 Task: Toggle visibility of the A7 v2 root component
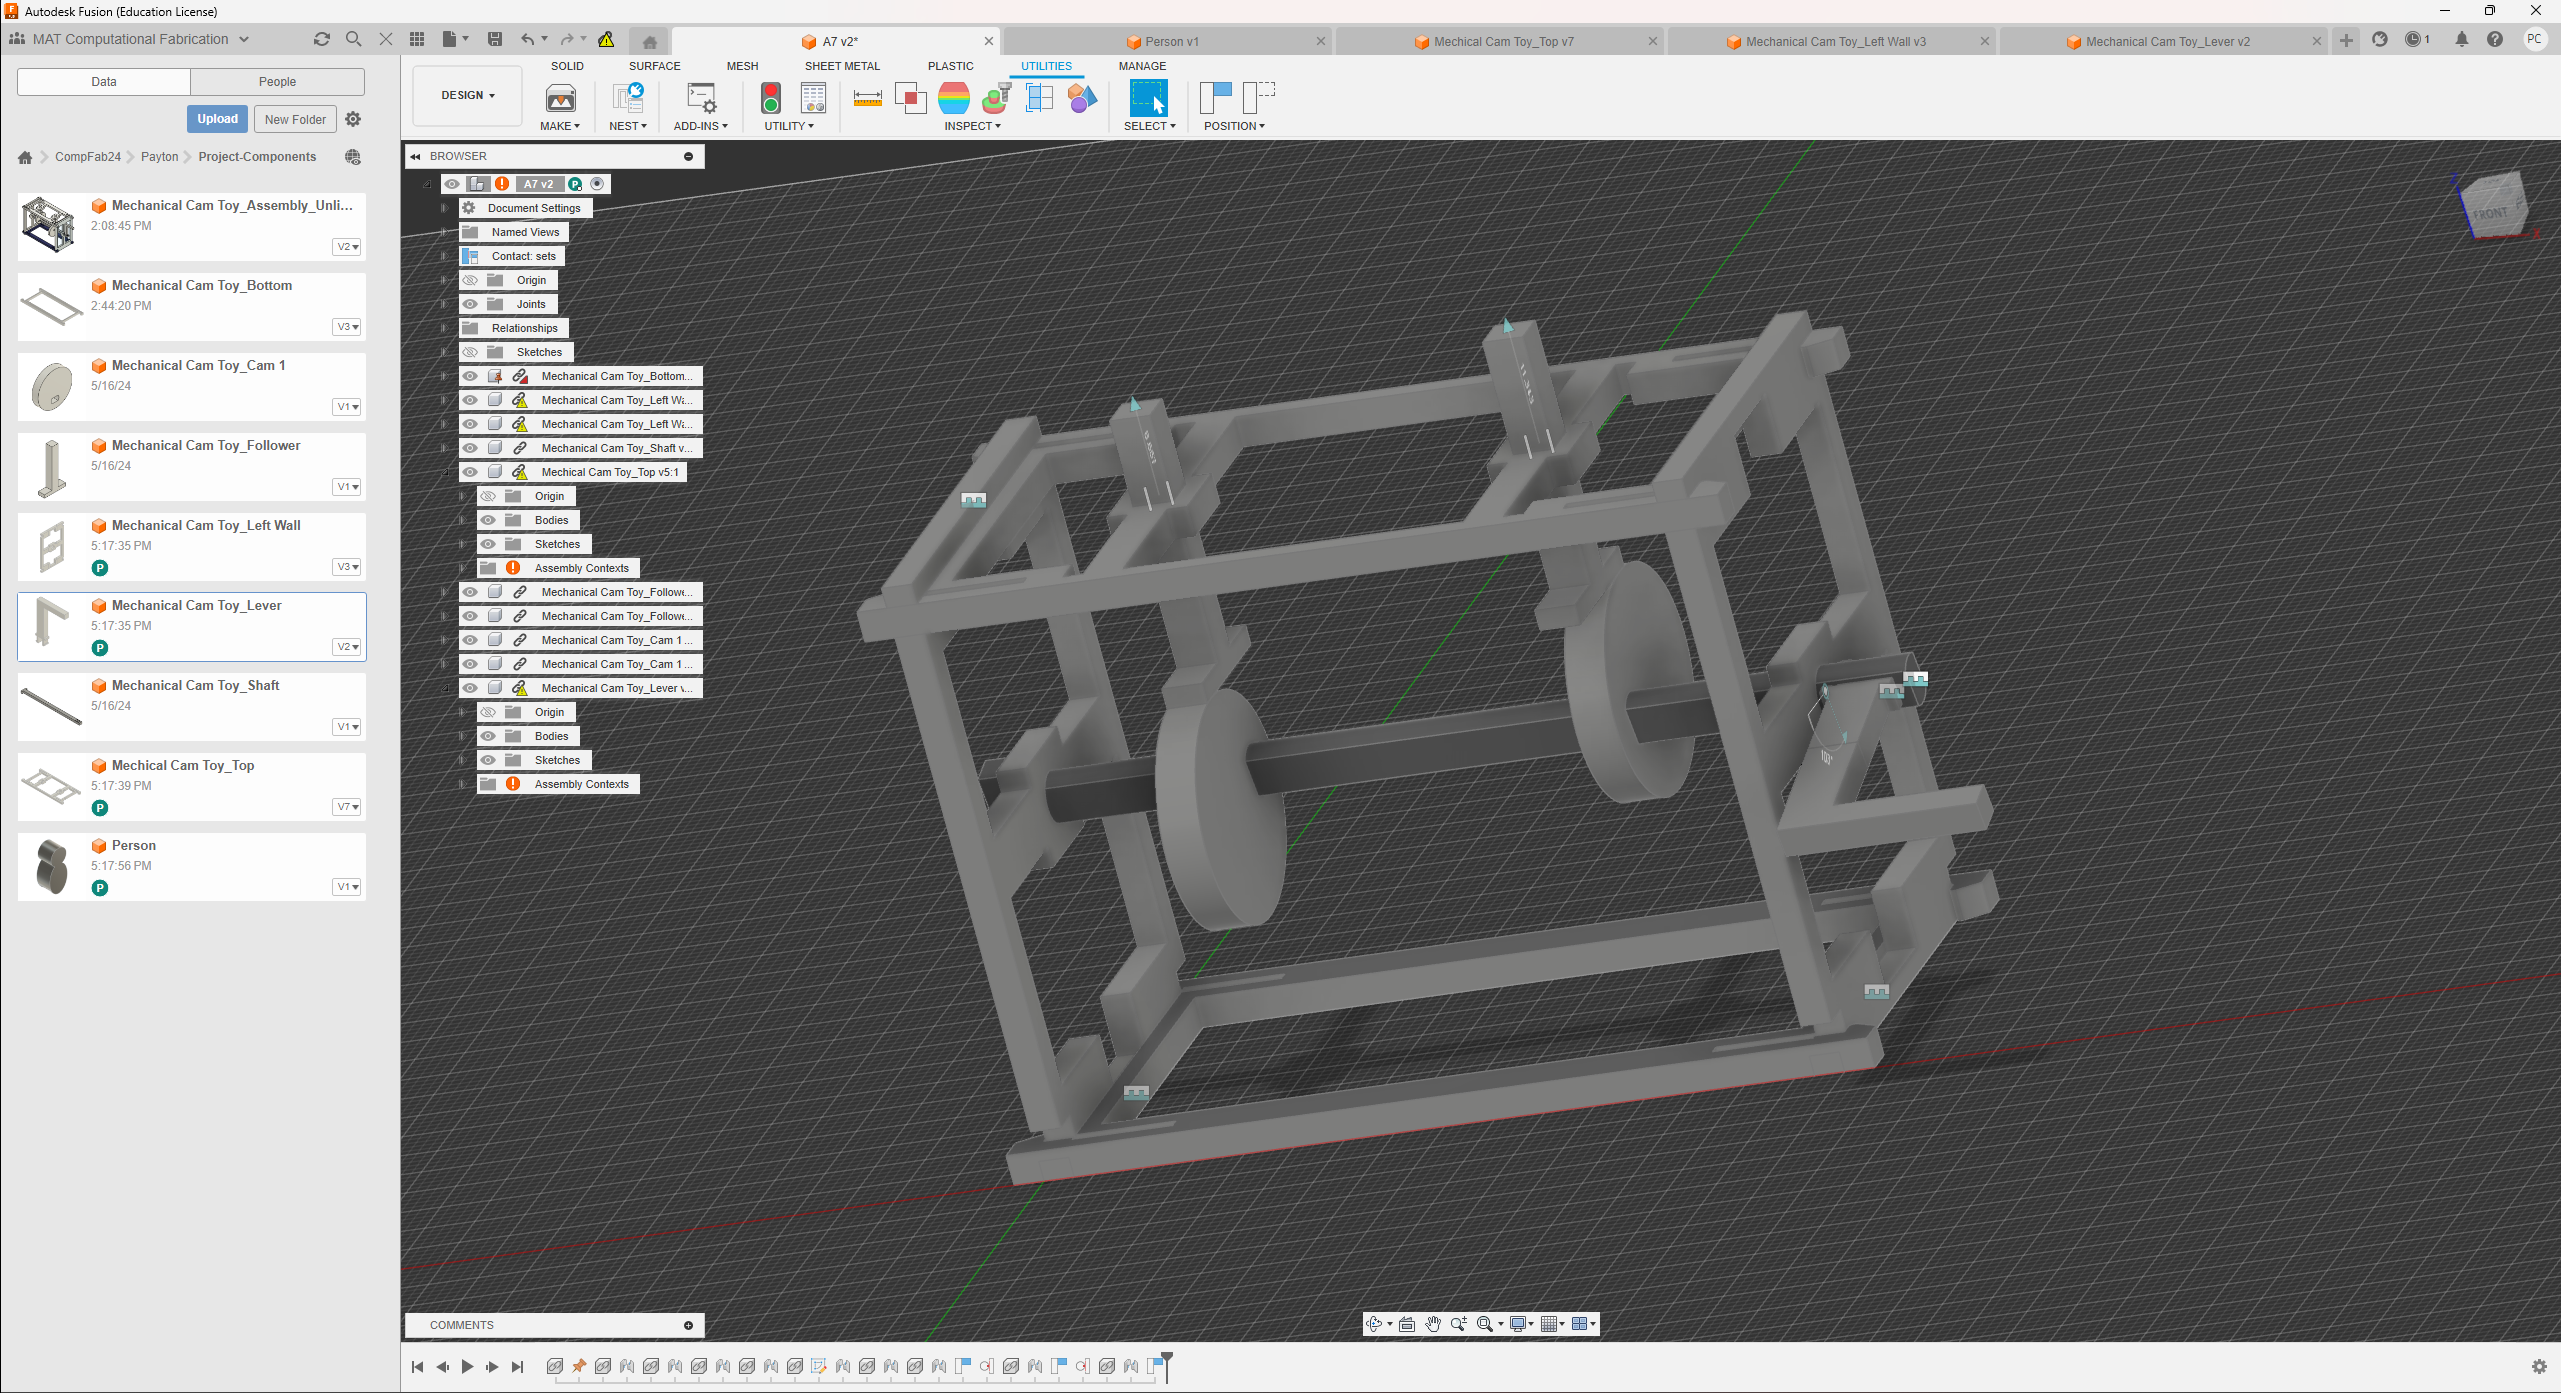[x=452, y=184]
